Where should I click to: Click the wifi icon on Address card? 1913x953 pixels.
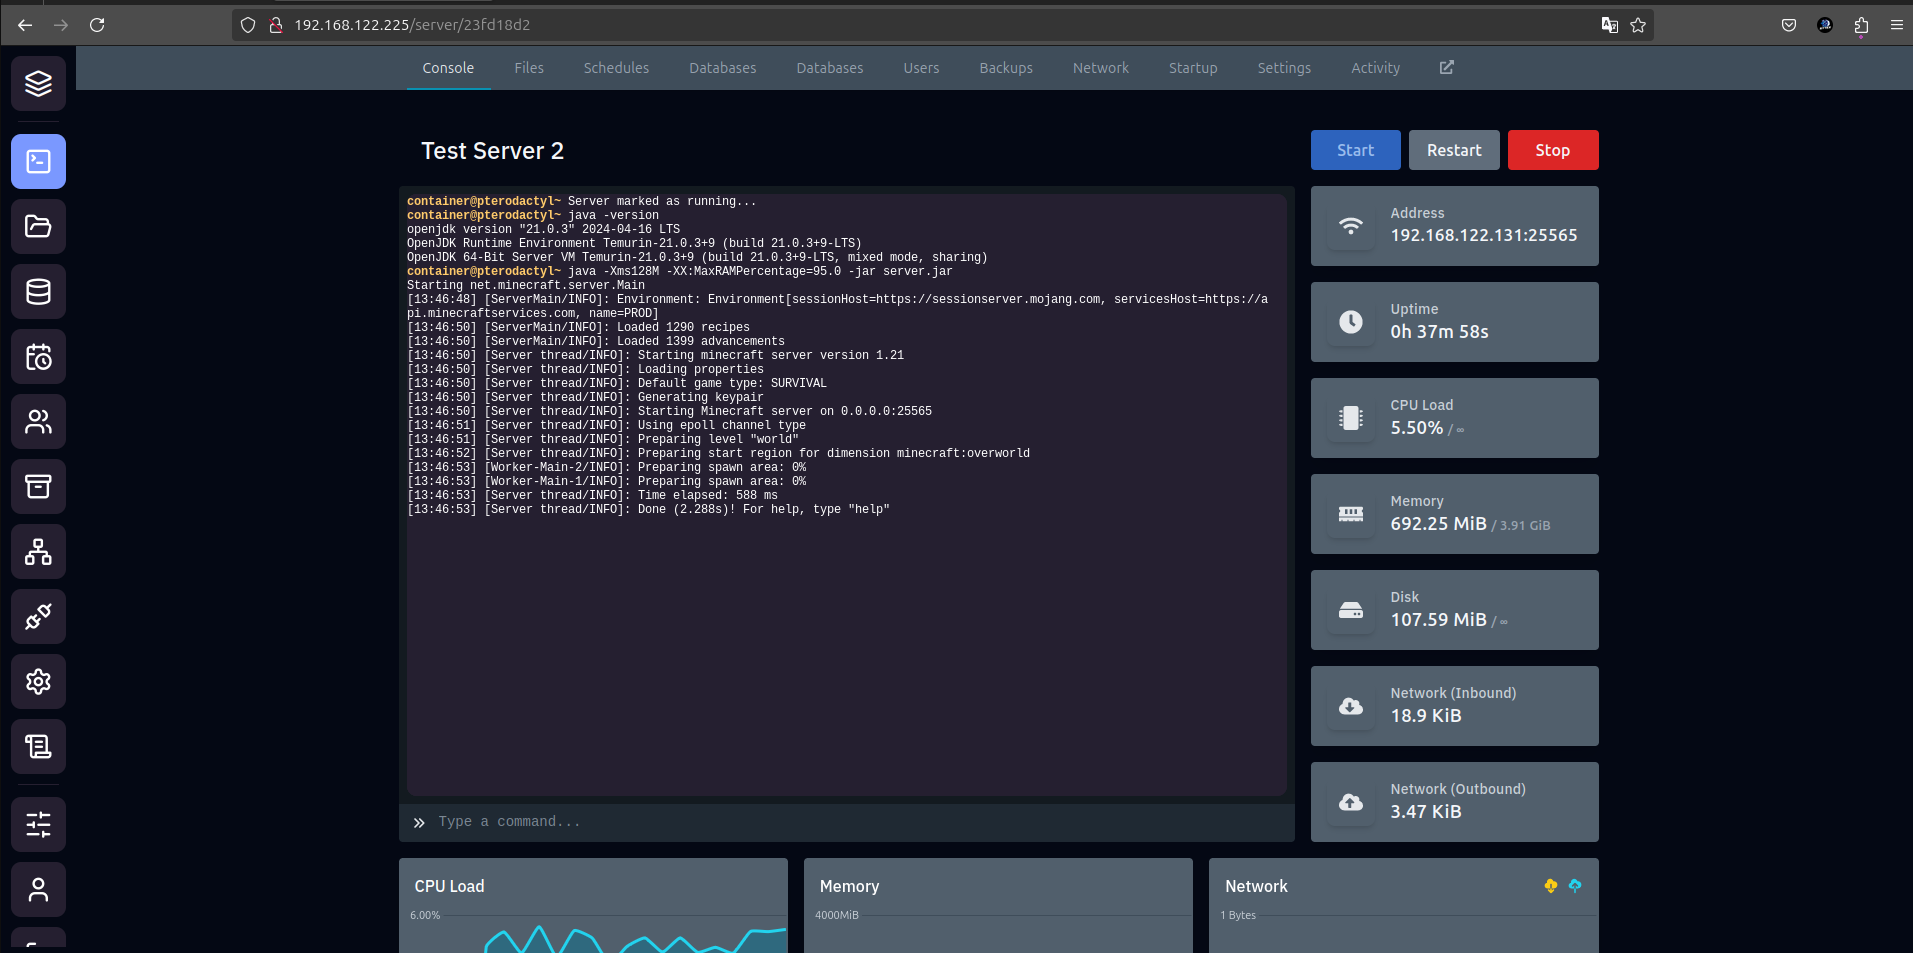pos(1351,226)
